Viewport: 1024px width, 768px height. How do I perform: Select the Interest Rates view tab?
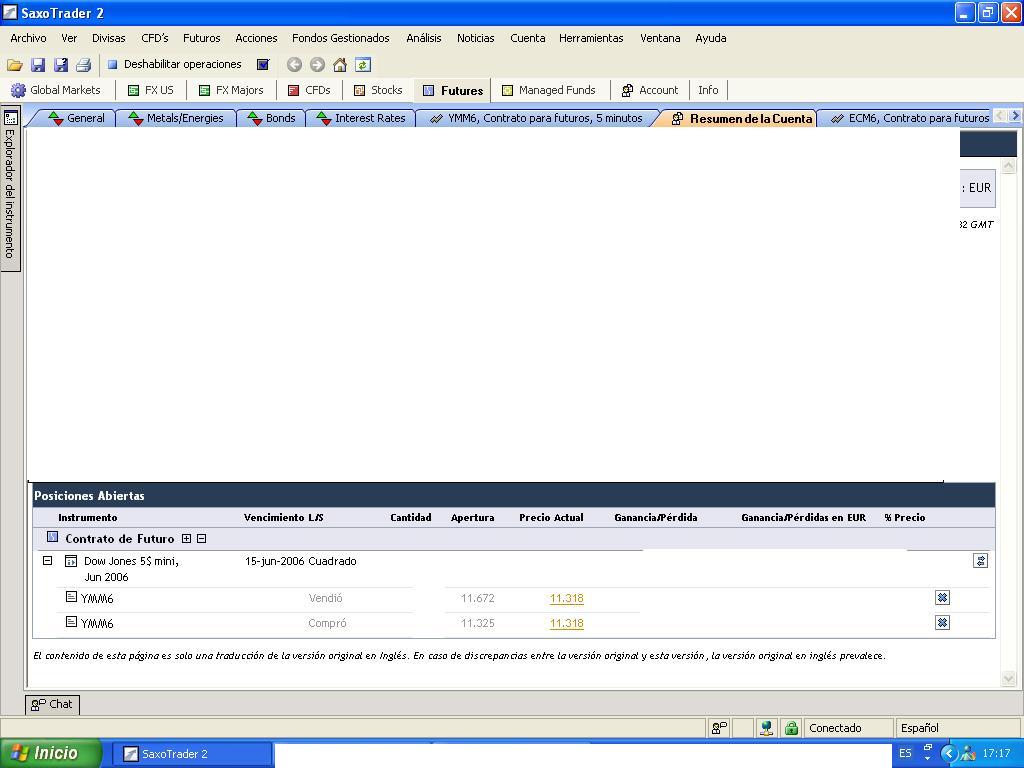coord(361,118)
